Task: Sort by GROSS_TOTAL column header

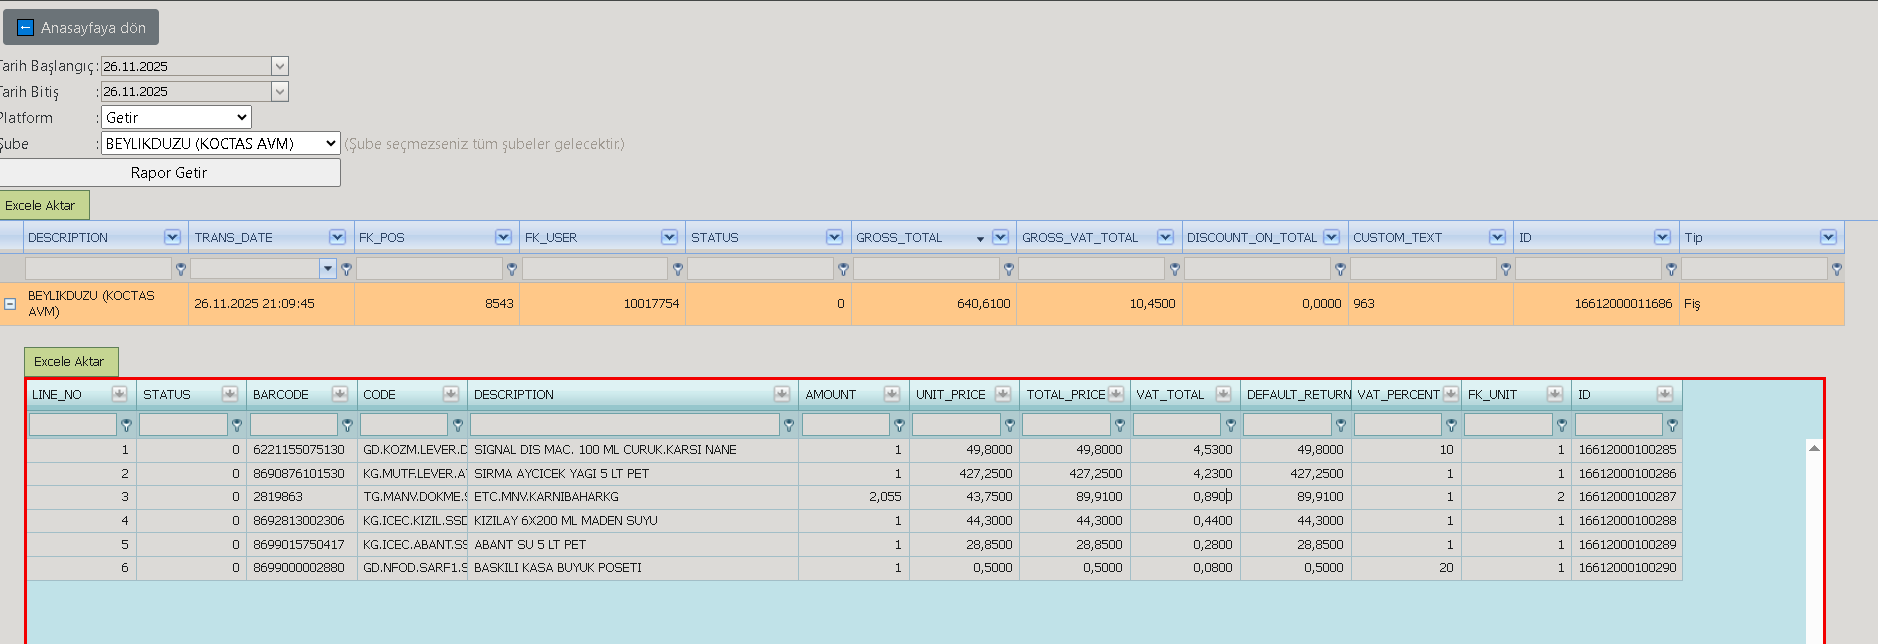Action: pyautogui.click(x=899, y=237)
